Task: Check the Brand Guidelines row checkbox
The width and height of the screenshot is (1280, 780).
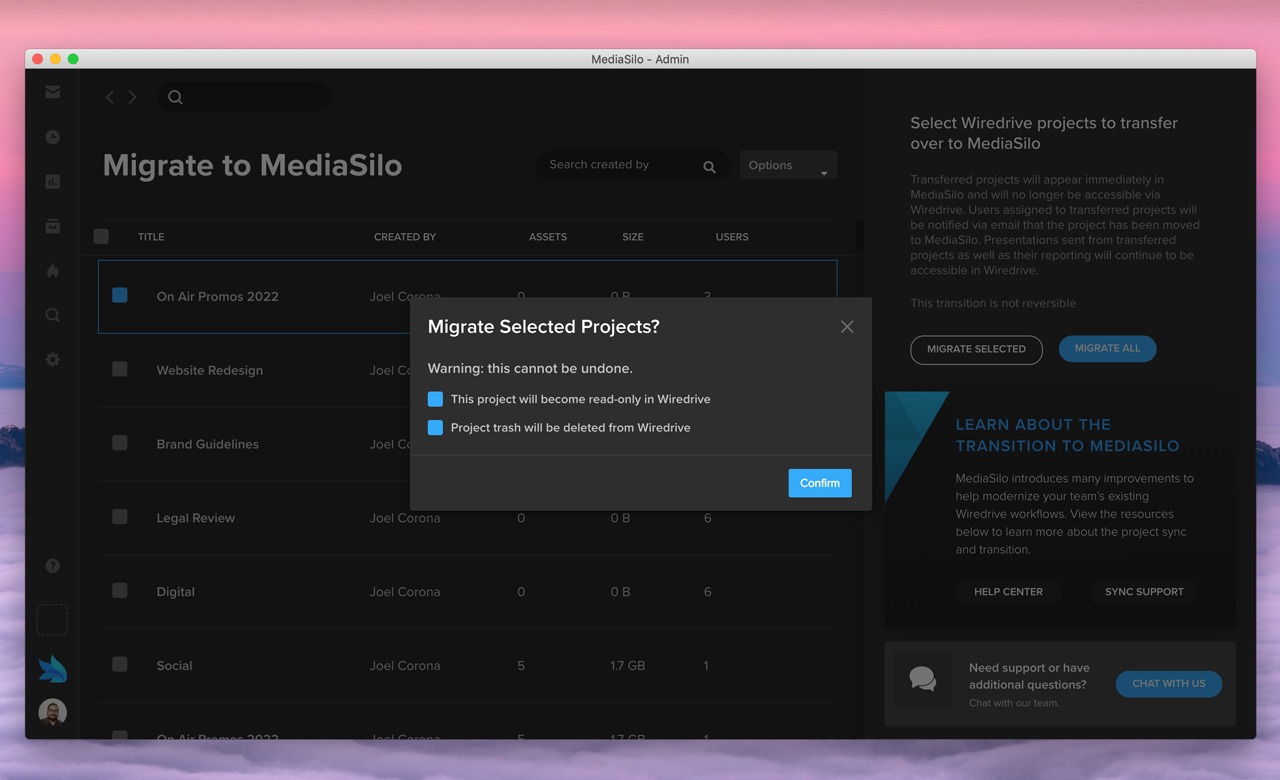Action: (120, 443)
